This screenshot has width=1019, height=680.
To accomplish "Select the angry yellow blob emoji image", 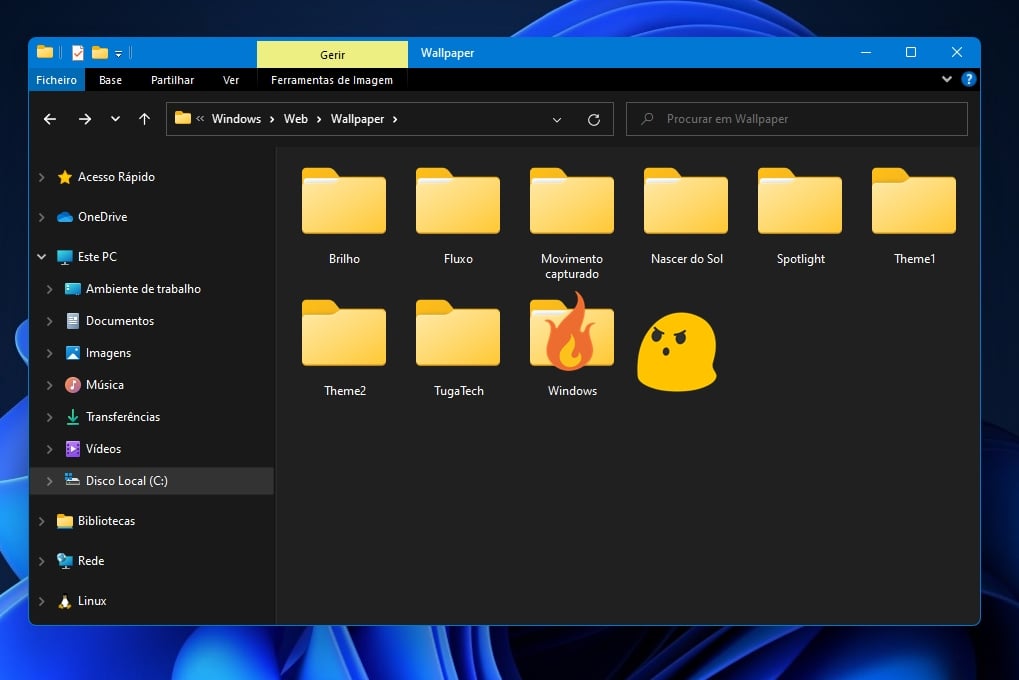I will click(x=677, y=352).
